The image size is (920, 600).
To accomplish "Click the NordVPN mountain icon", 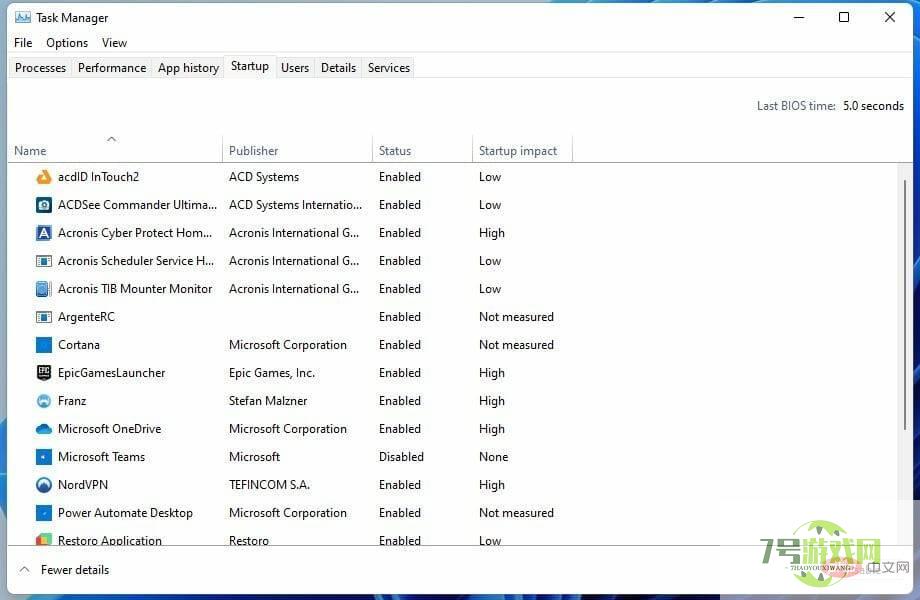I will coord(43,484).
